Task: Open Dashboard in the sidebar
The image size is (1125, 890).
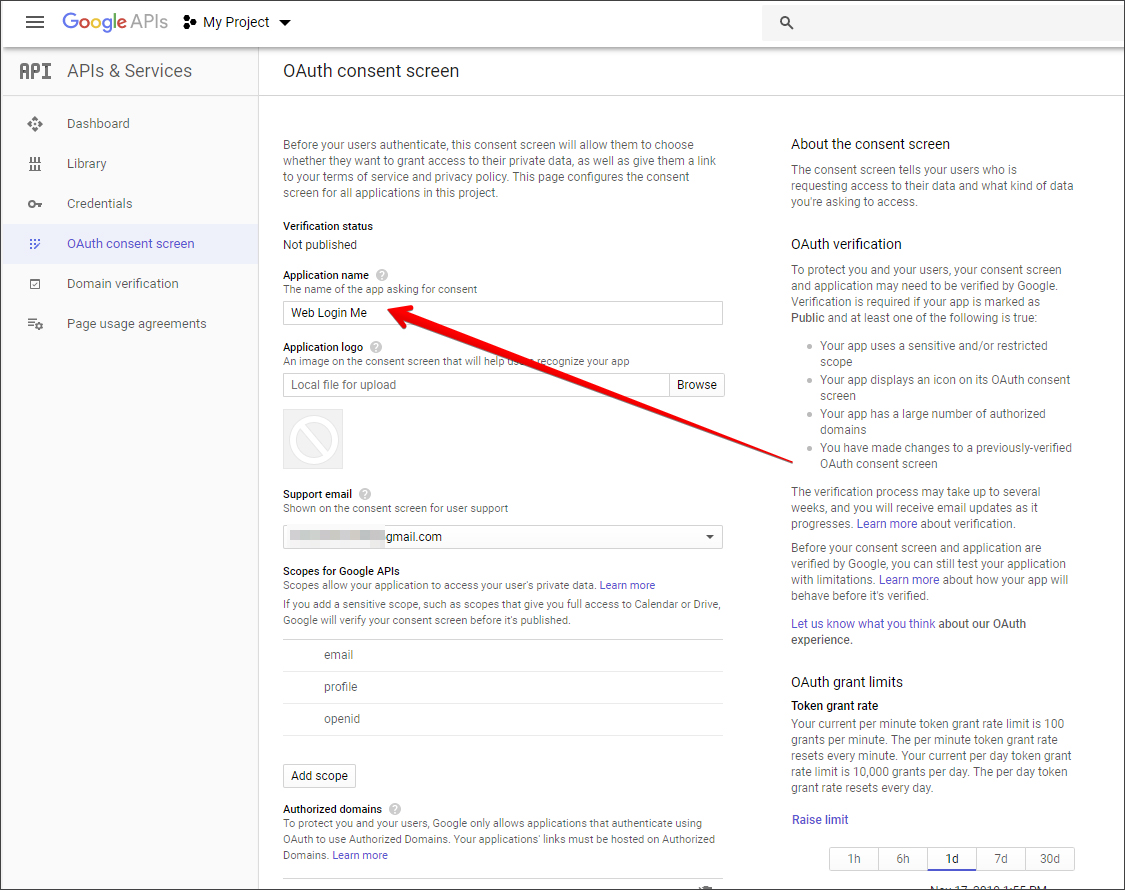Action: [98, 123]
